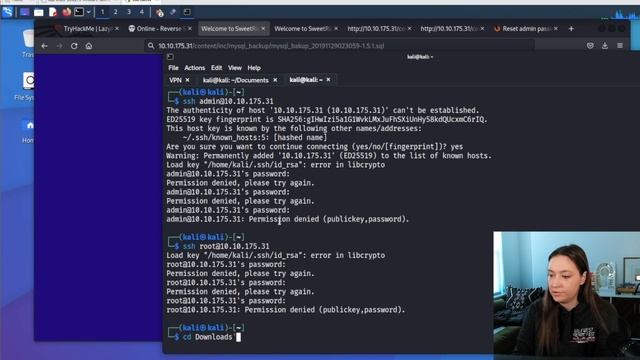Screen dimensions: 640x360
Task: Open a new Firefox tab
Action: coord(571,29)
